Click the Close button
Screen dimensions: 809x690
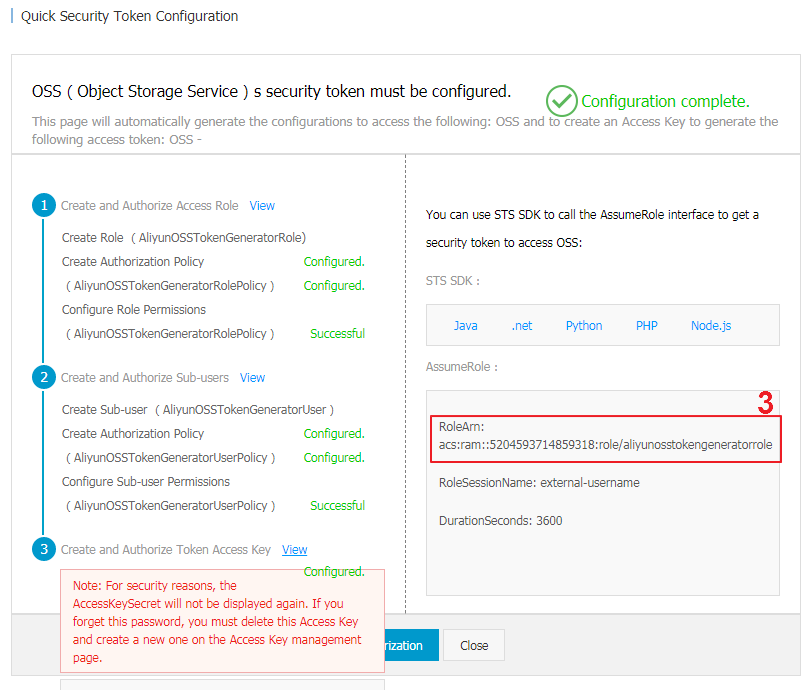pos(474,645)
